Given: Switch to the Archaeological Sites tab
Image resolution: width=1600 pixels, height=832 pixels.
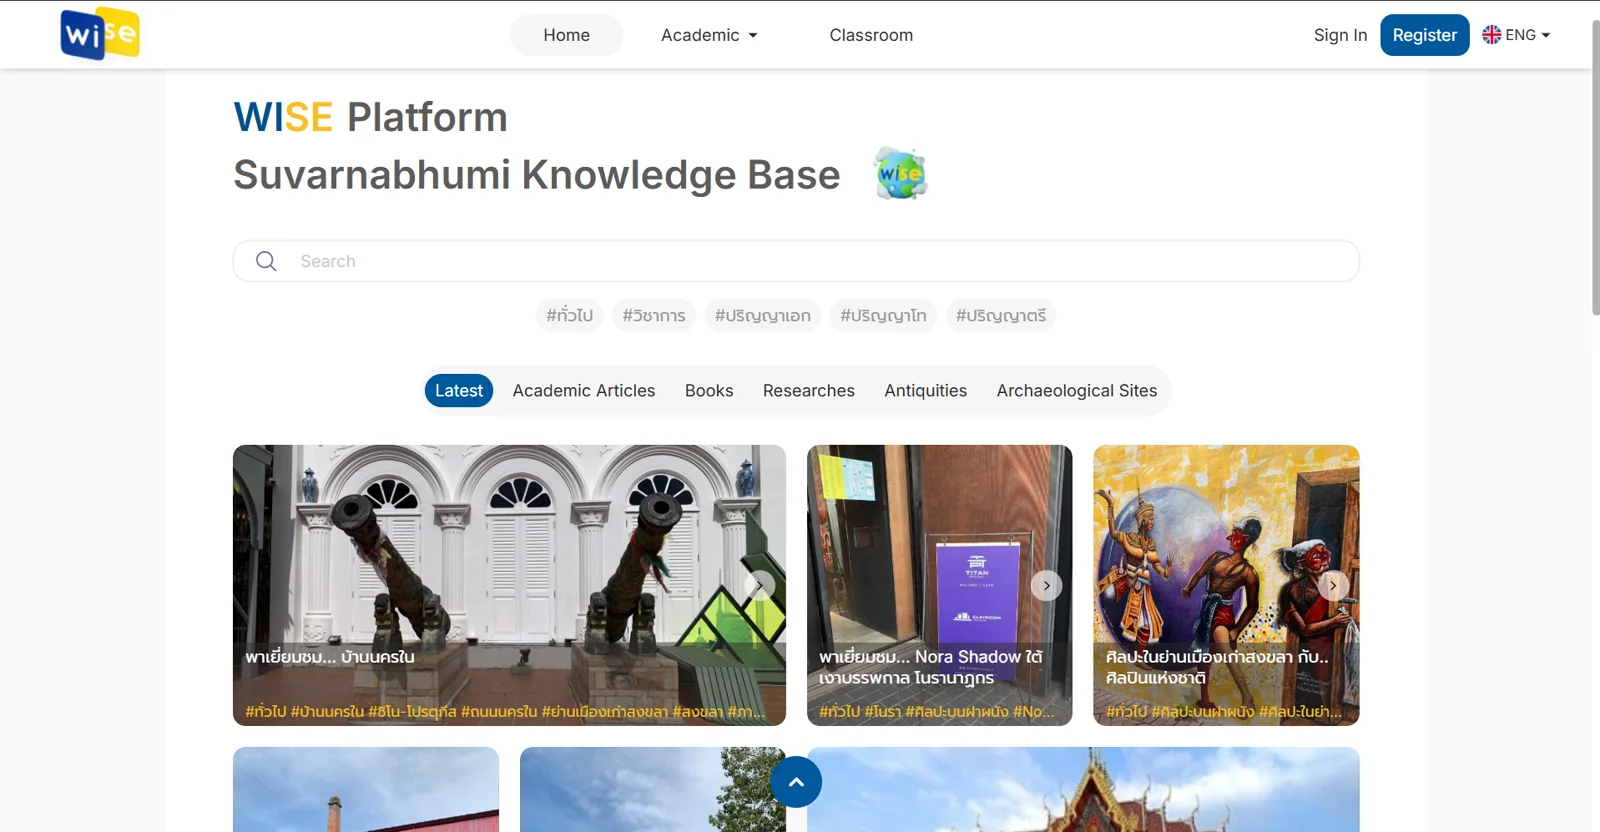Looking at the screenshot, I should click(x=1077, y=390).
